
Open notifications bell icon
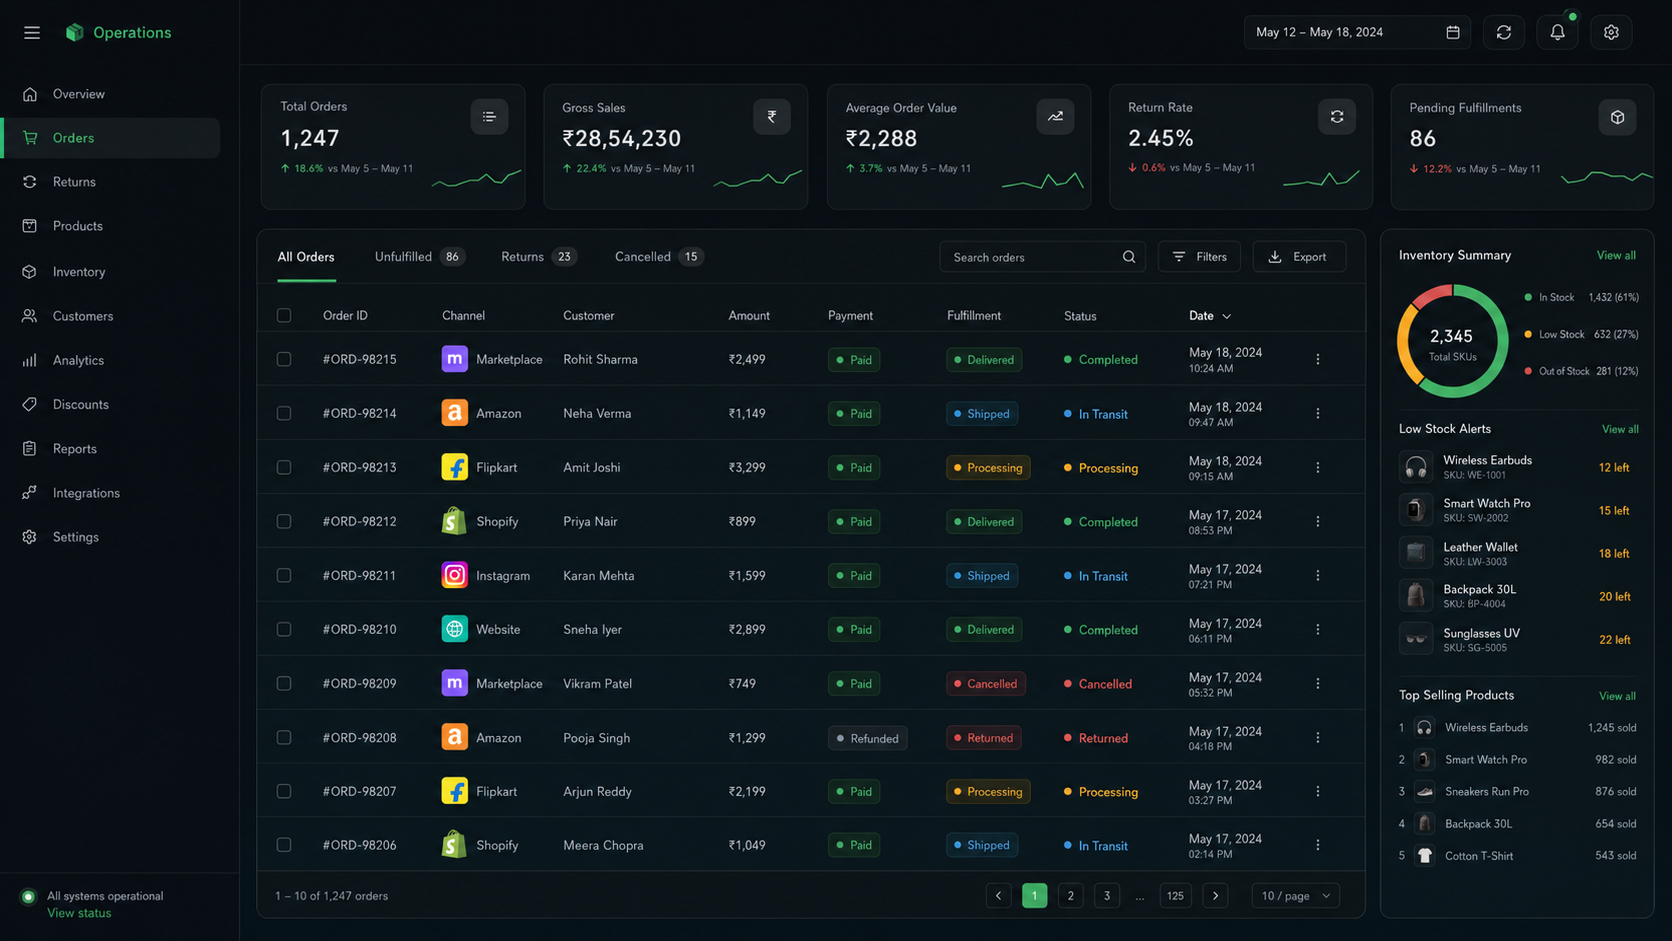pyautogui.click(x=1557, y=33)
